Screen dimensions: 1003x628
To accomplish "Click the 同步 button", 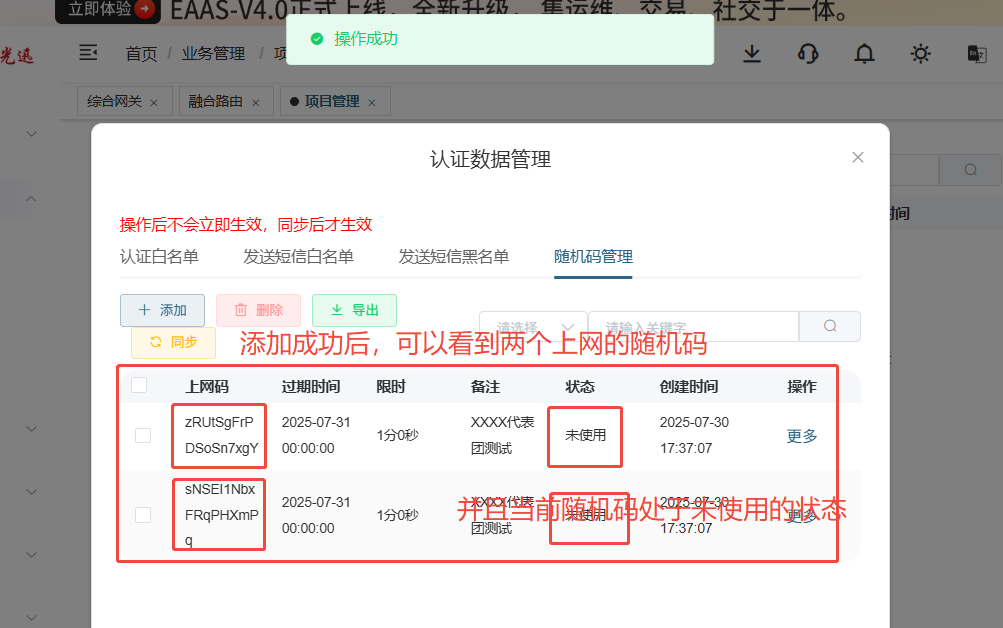I will click(x=173, y=342).
